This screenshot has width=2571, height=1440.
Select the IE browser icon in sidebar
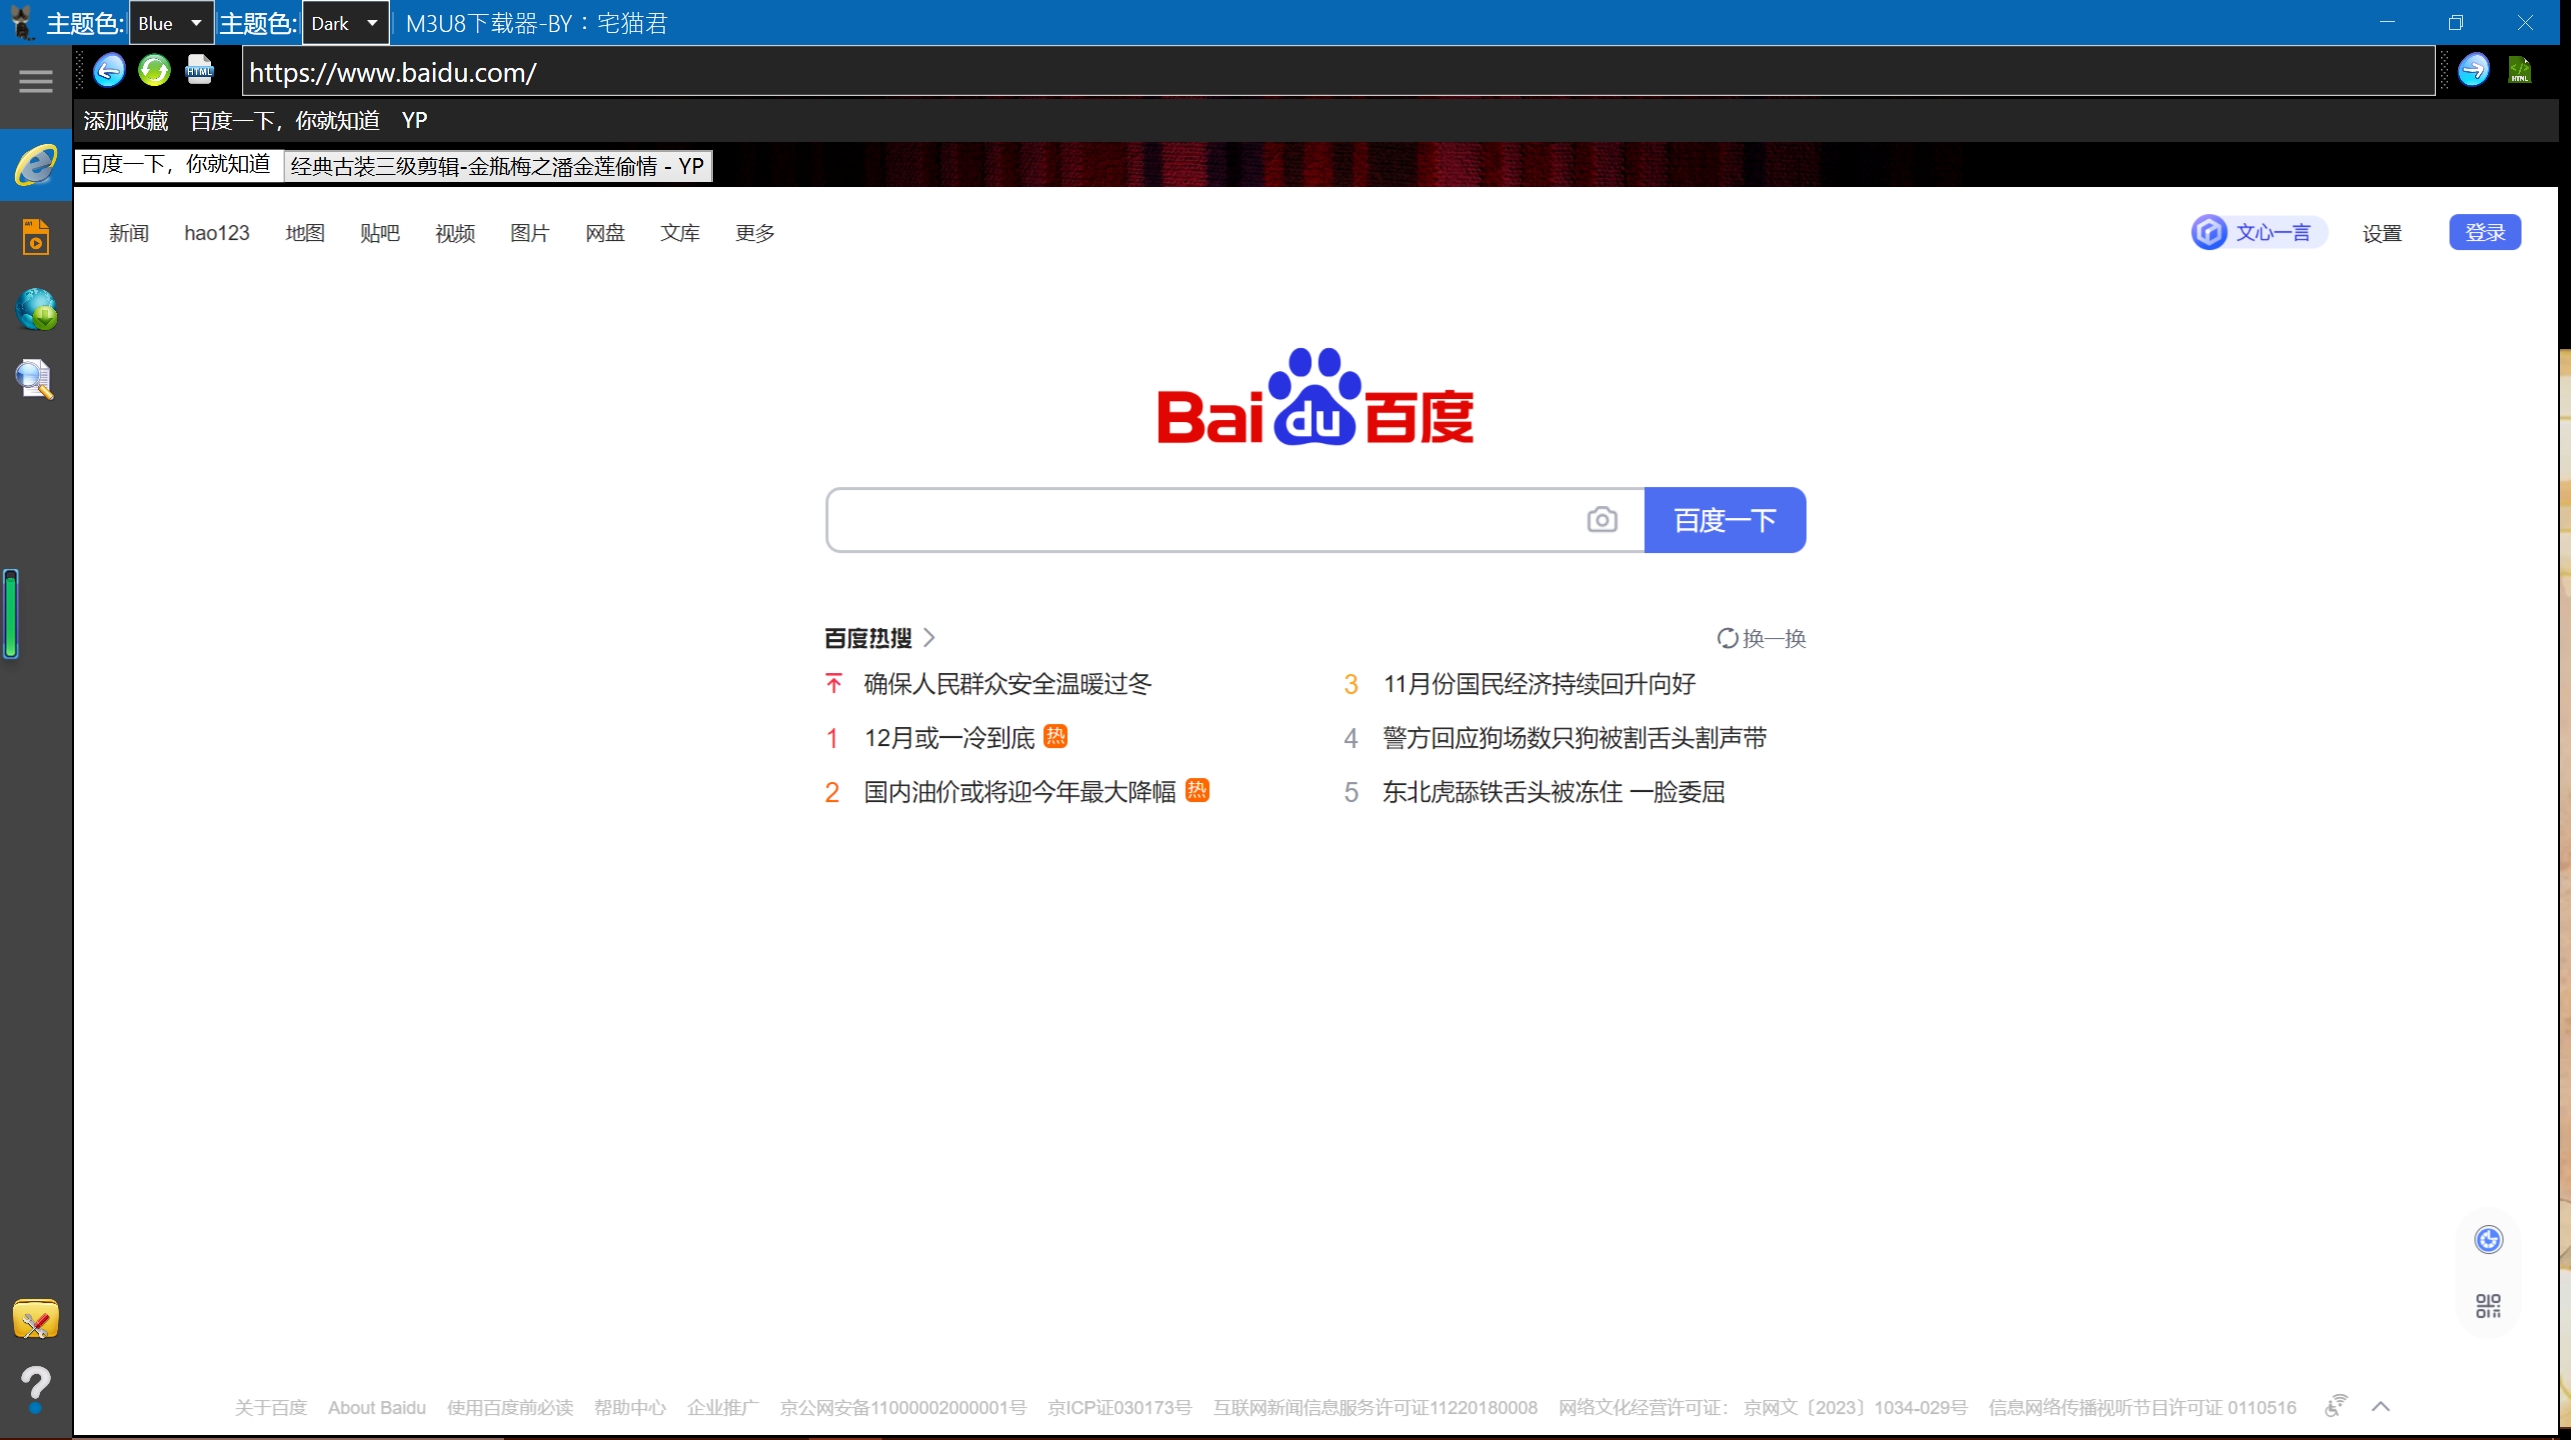tap(36, 165)
